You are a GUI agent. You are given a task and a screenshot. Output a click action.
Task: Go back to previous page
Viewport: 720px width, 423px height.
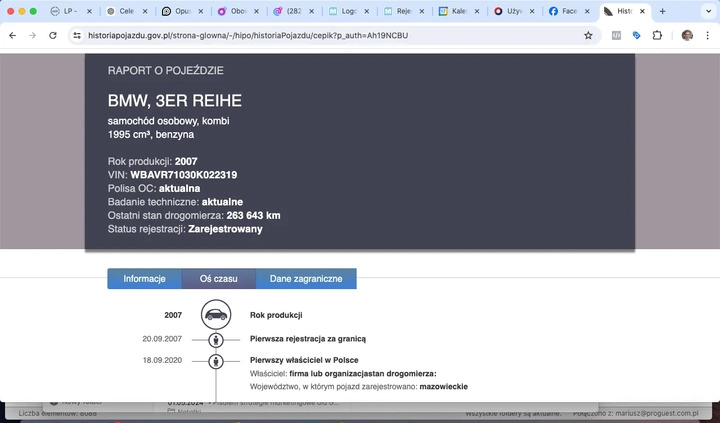12,35
